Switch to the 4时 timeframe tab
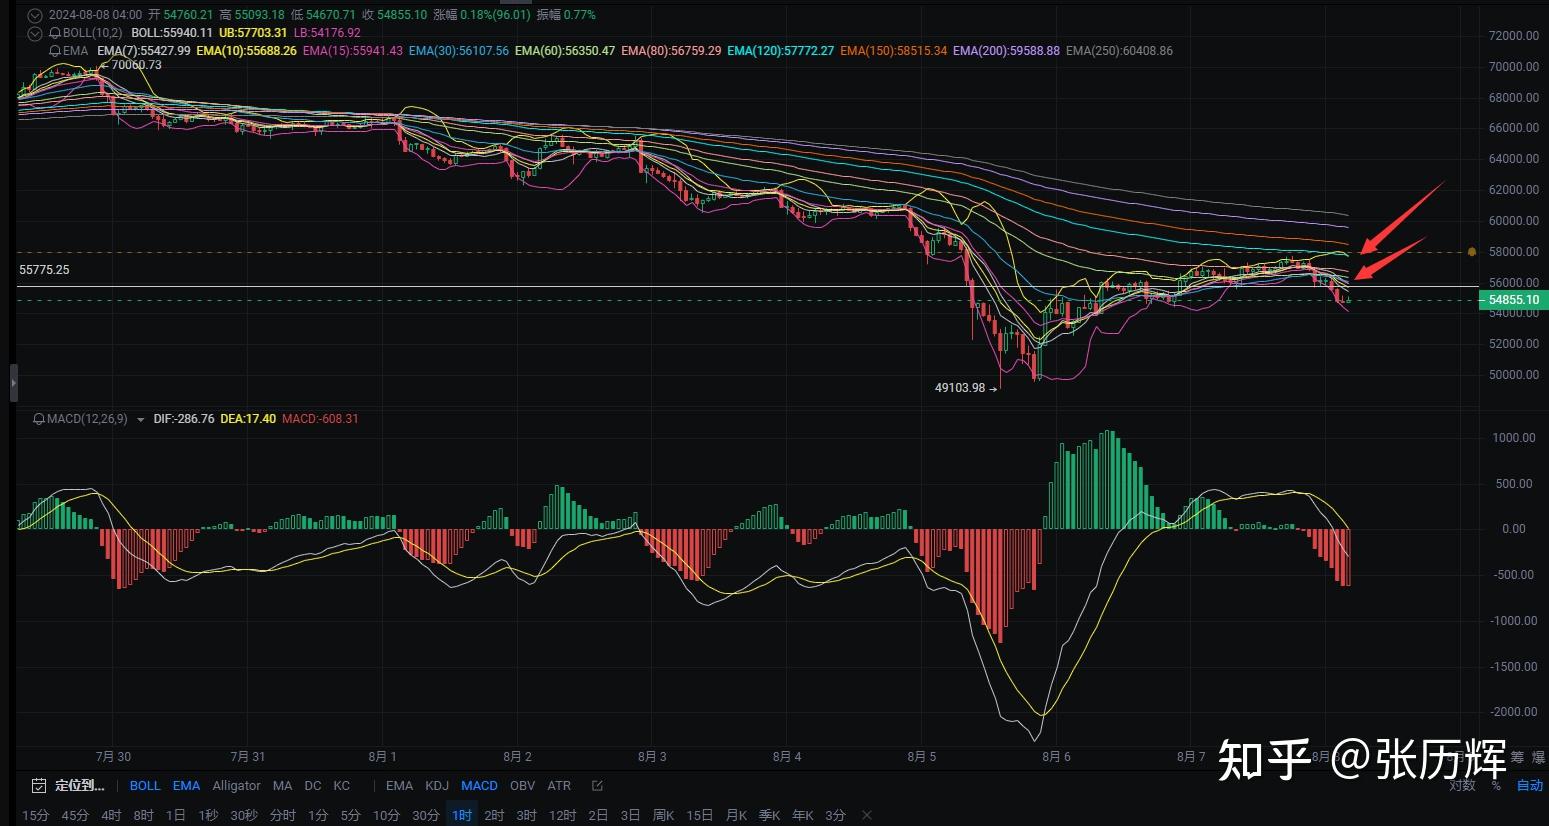1549x826 pixels. click(111, 815)
